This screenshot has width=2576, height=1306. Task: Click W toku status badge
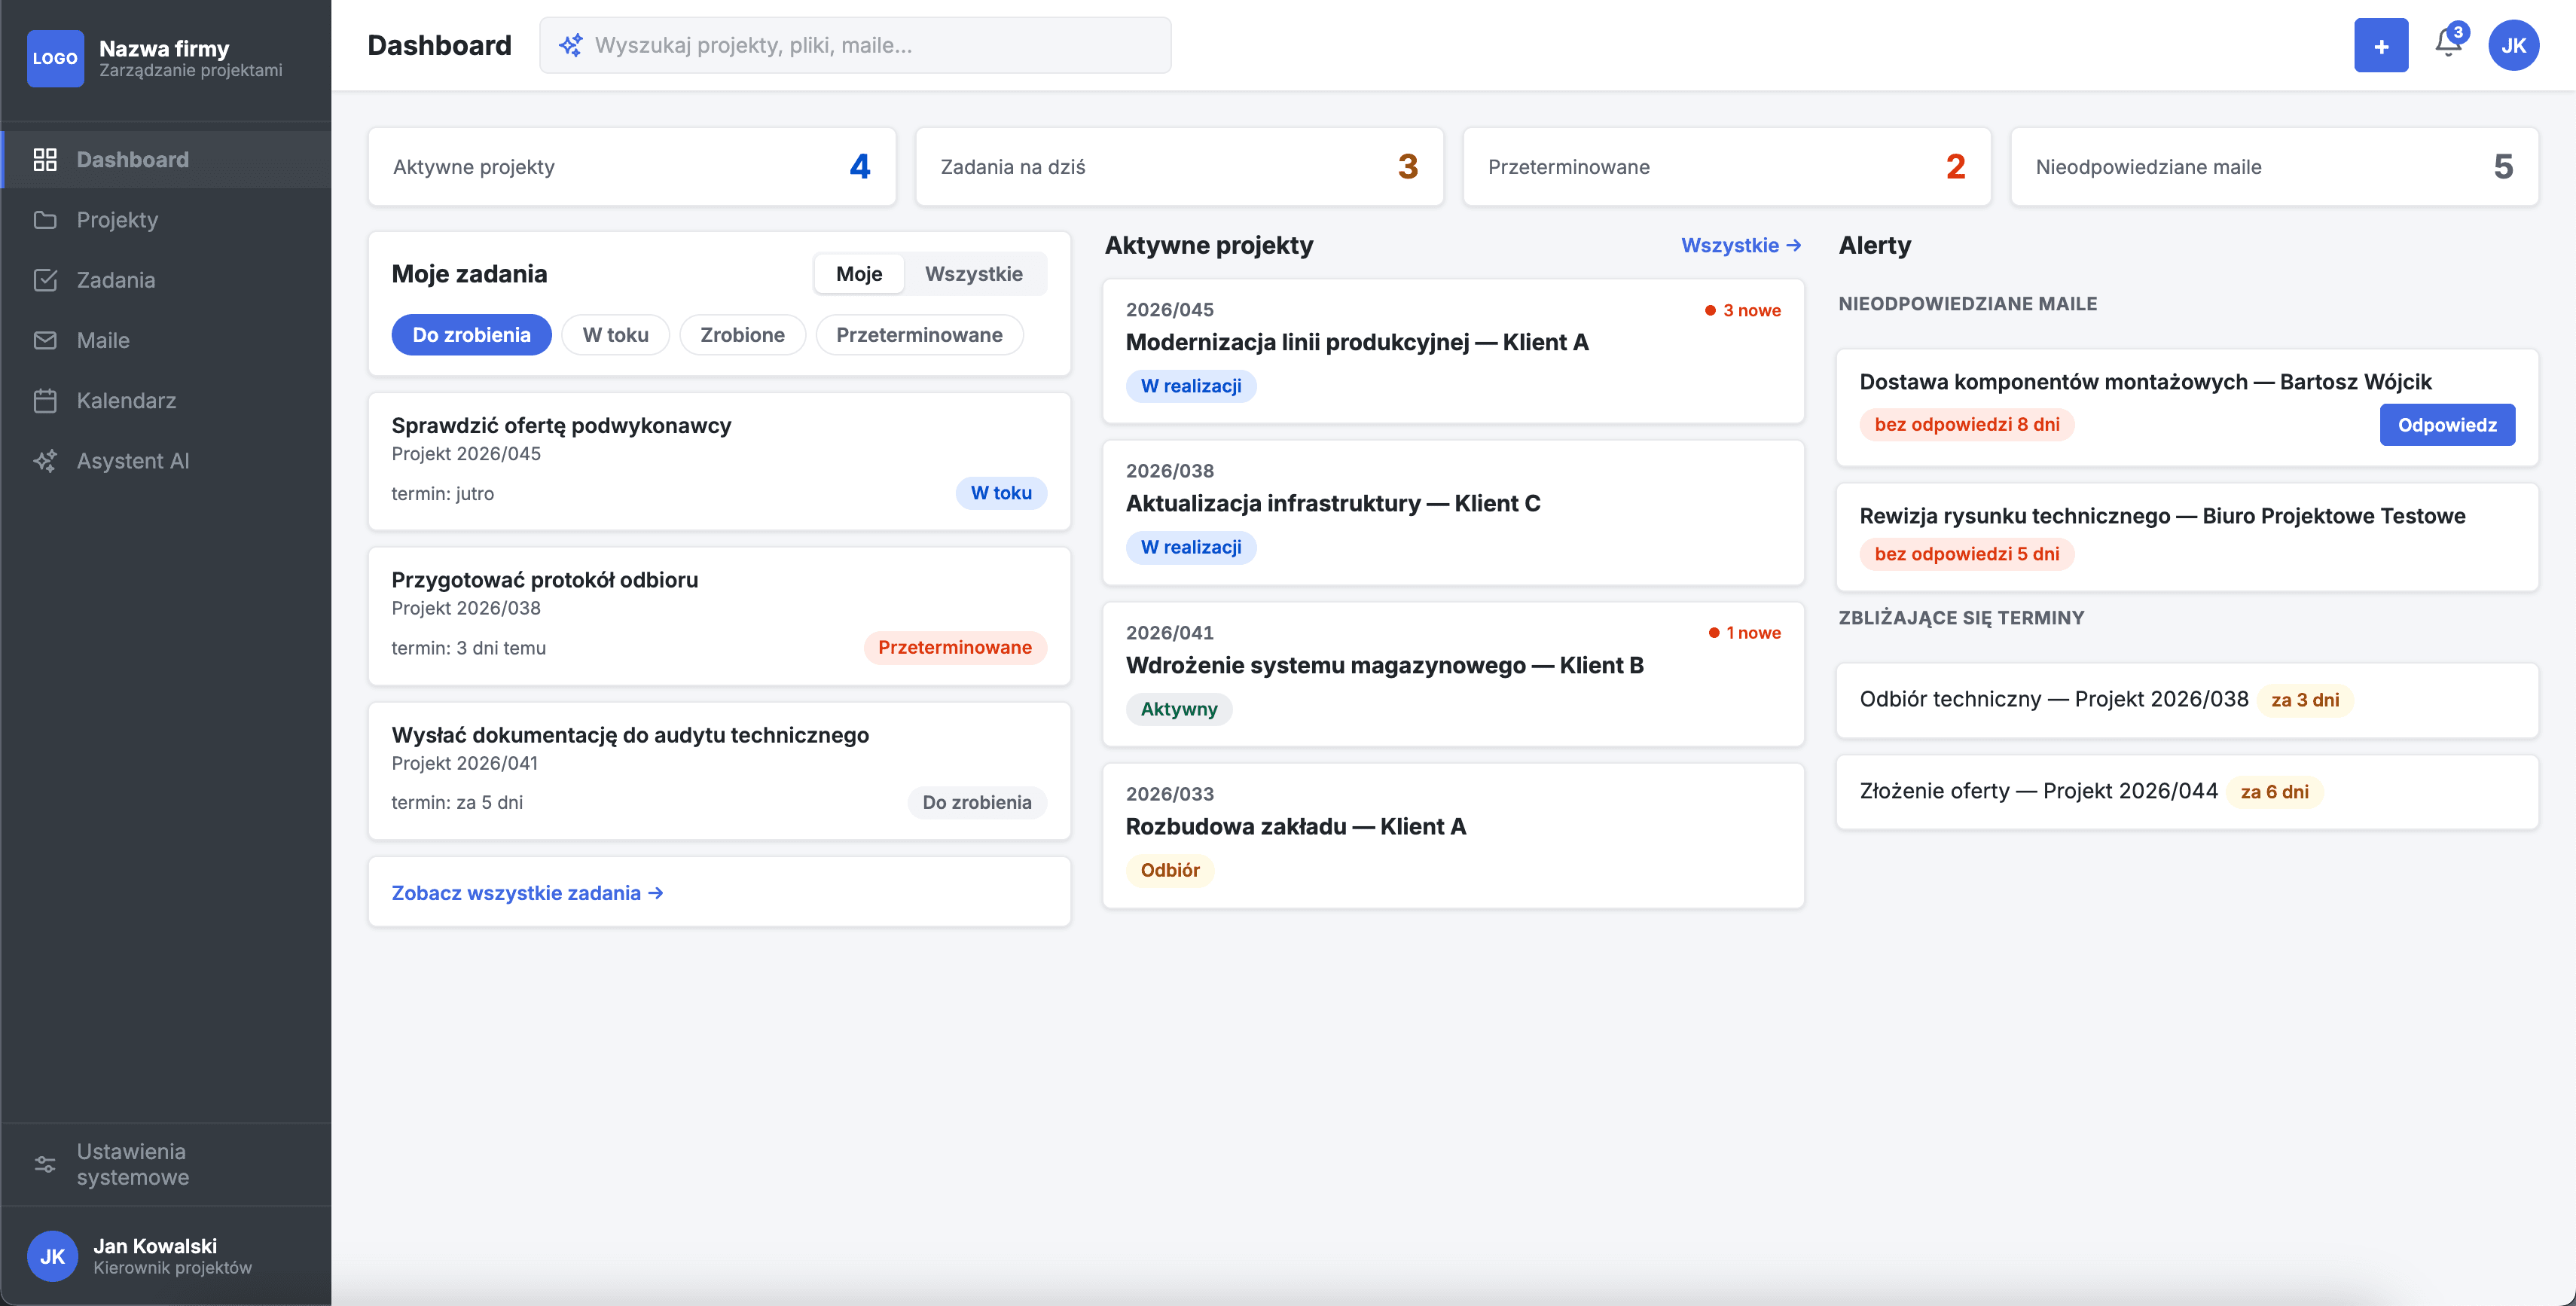pos(1001,493)
